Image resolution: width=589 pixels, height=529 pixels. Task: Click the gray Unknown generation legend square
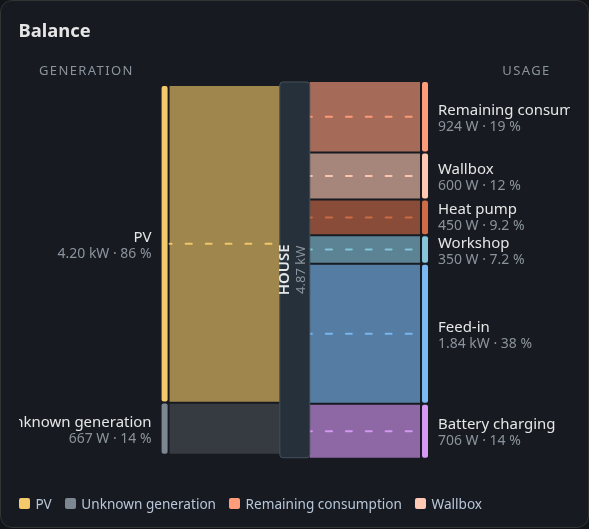click(70, 503)
